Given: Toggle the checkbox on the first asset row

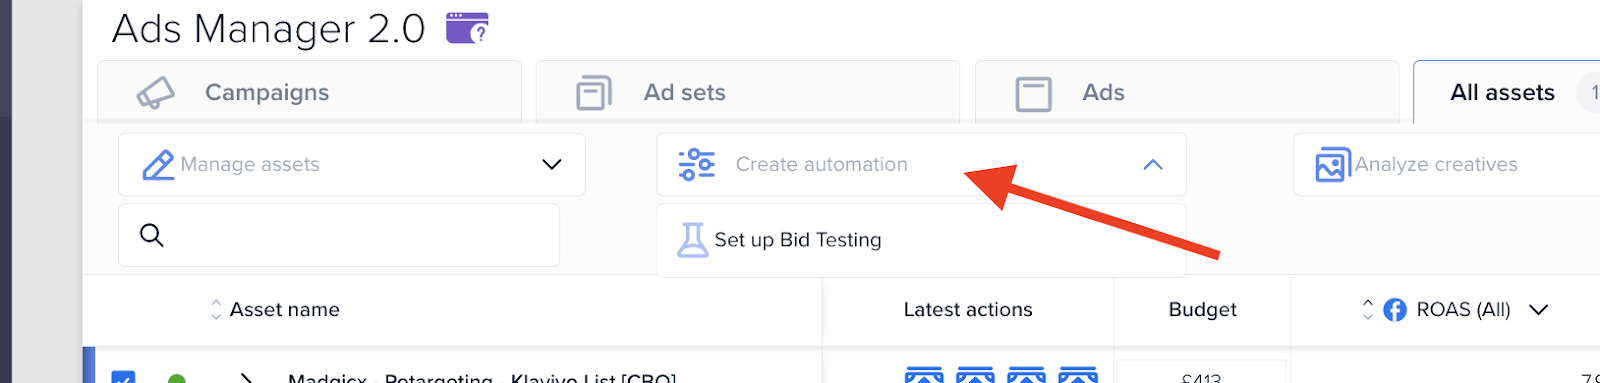Looking at the screenshot, I should pos(123,378).
